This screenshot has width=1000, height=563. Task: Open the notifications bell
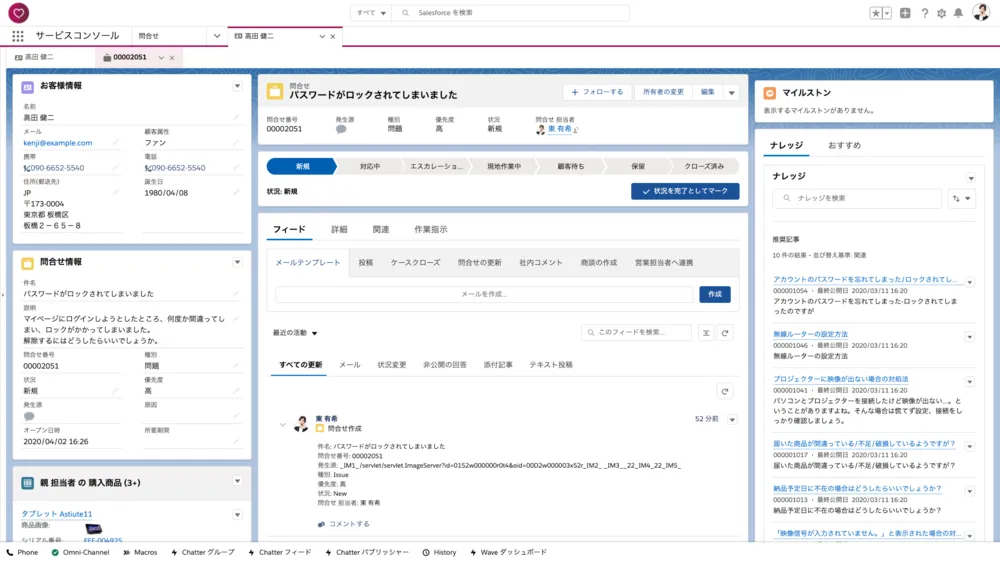tap(958, 13)
